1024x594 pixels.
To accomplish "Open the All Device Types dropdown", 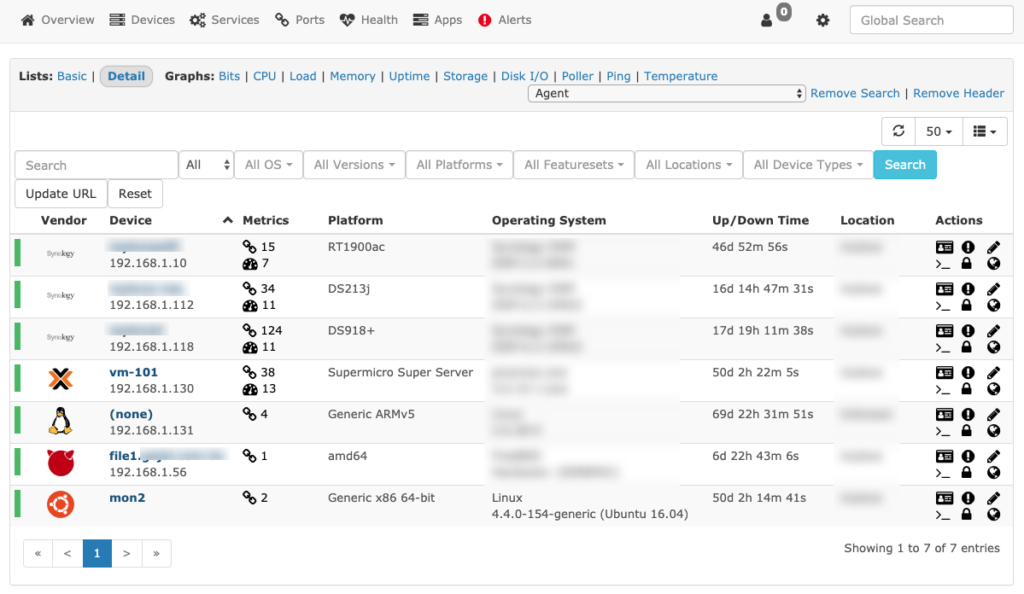I will (x=808, y=164).
